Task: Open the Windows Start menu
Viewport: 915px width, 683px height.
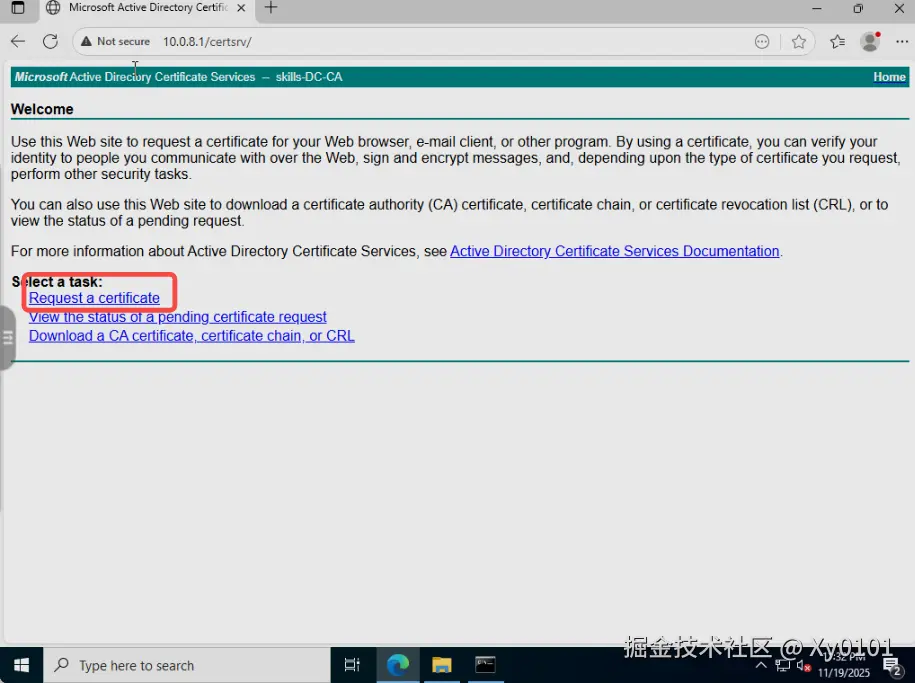Action: (22, 665)
